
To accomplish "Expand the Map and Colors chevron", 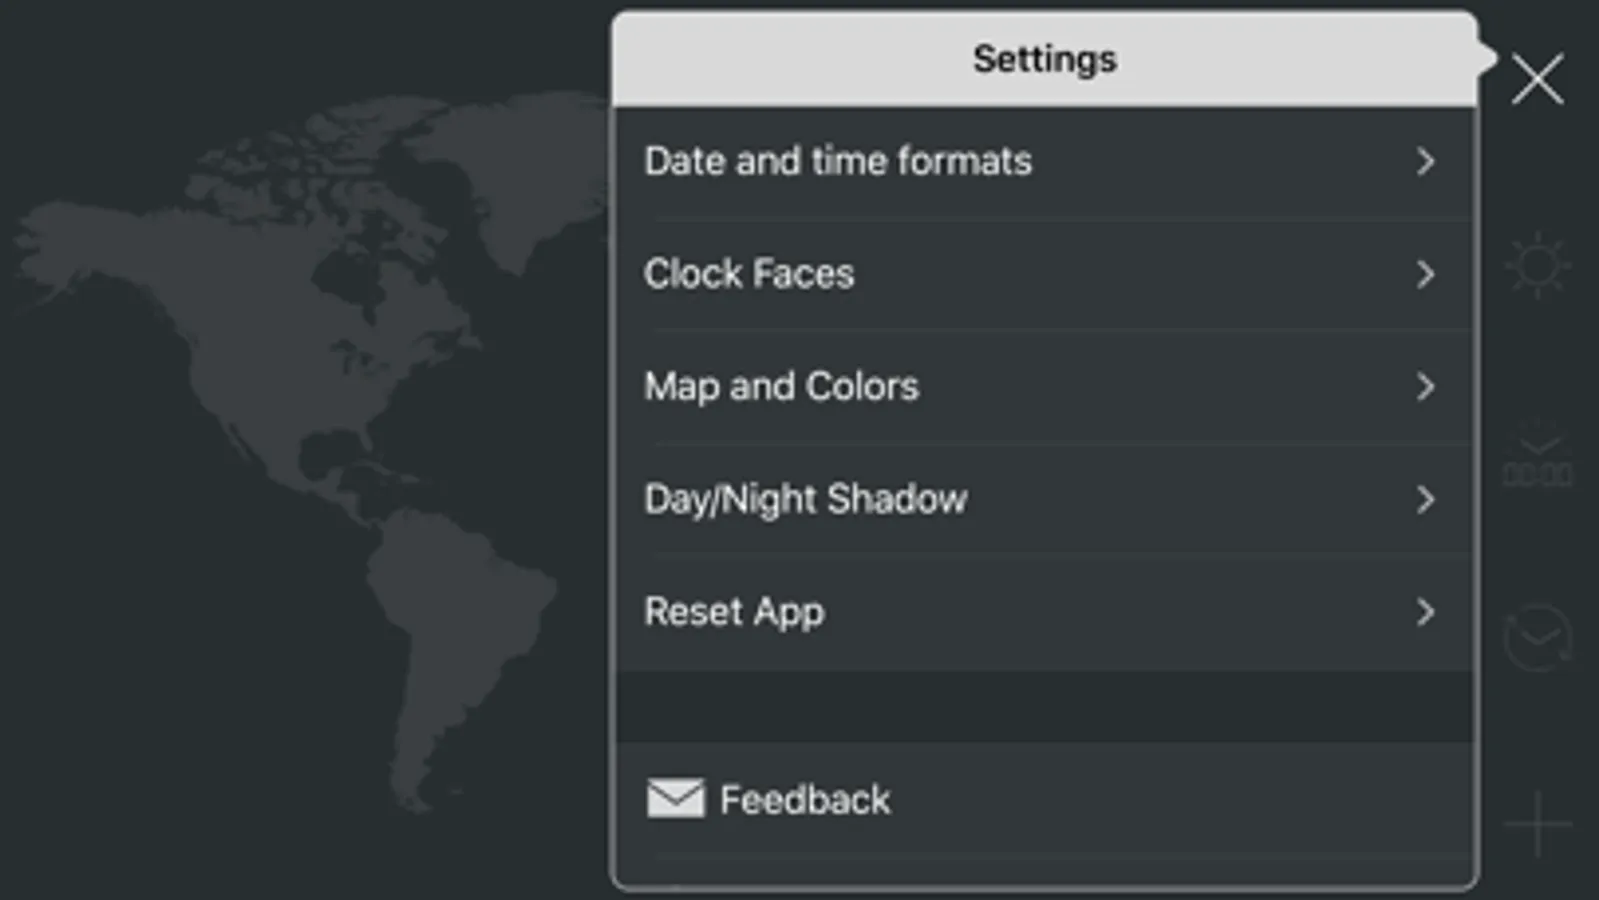I will 1425,387.
